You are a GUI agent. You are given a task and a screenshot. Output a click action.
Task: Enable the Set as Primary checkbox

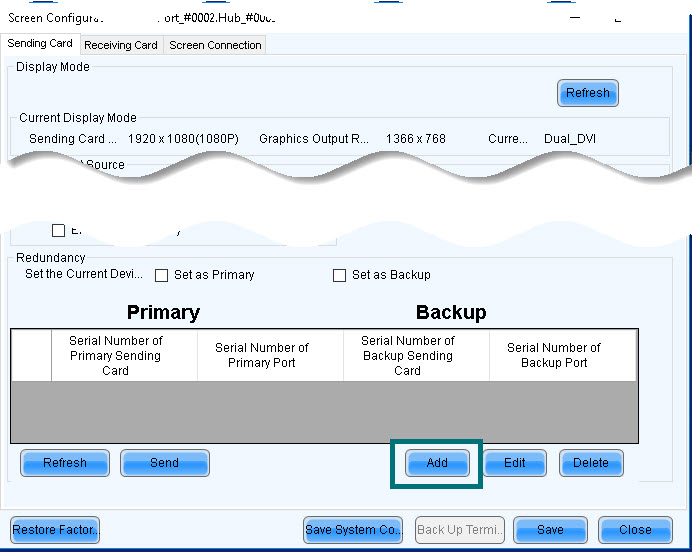[162, 275]
